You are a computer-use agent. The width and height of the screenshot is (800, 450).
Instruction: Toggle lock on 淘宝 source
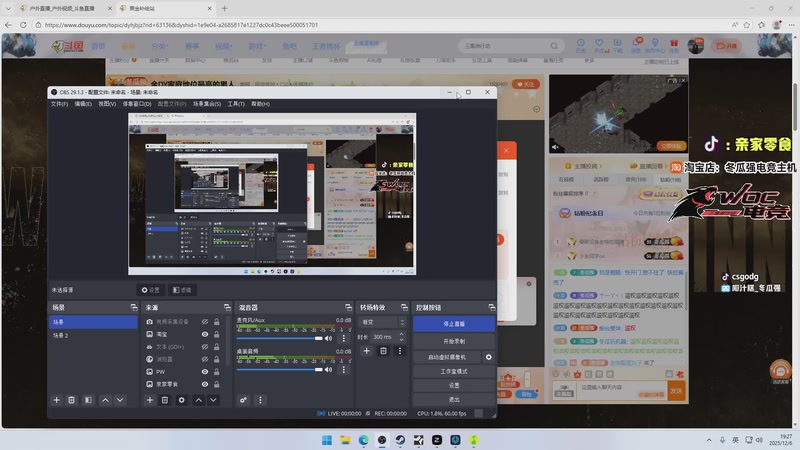coord(217,334)
